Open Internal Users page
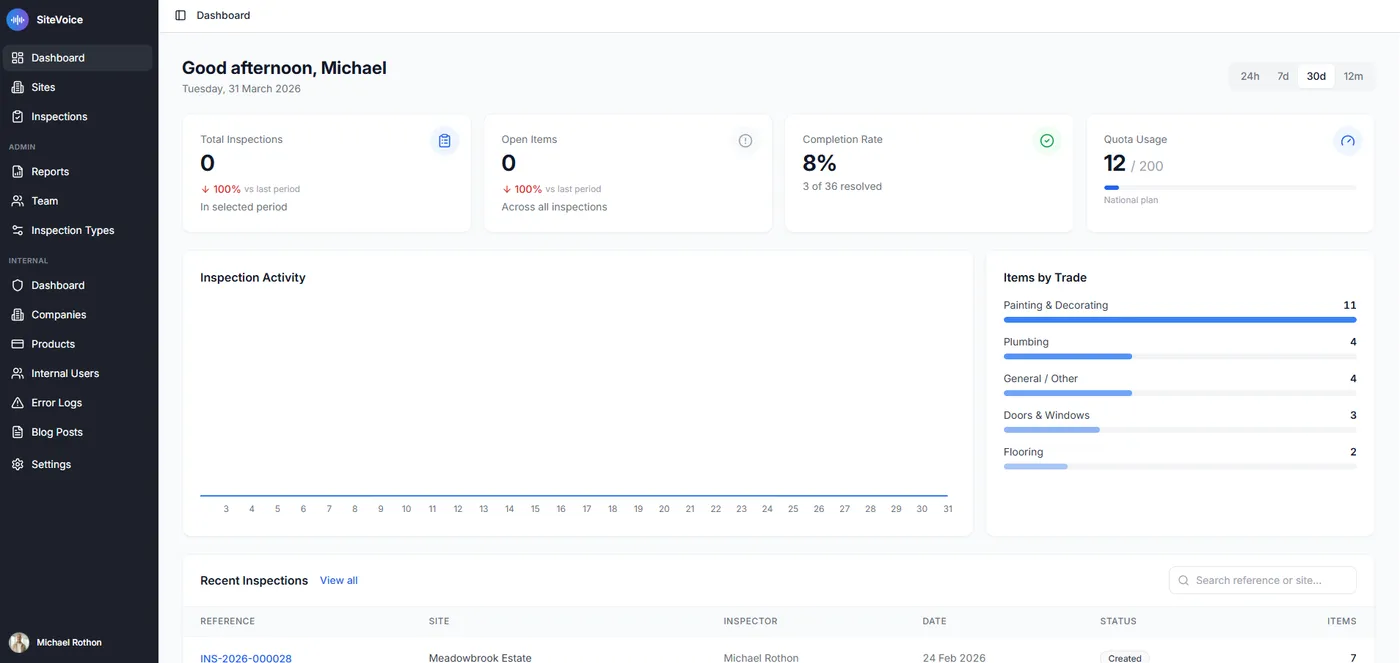1400x663 pixels. click(78, 373)
